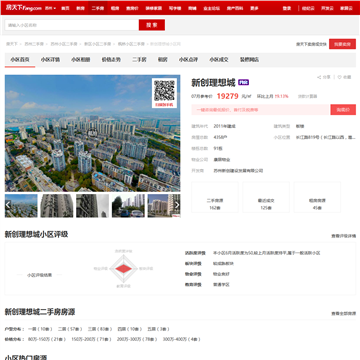The height and width of the screenshot is (360, 360).
Task: Switch to the 小区相册 tab
Action: (x=80, y=60)
